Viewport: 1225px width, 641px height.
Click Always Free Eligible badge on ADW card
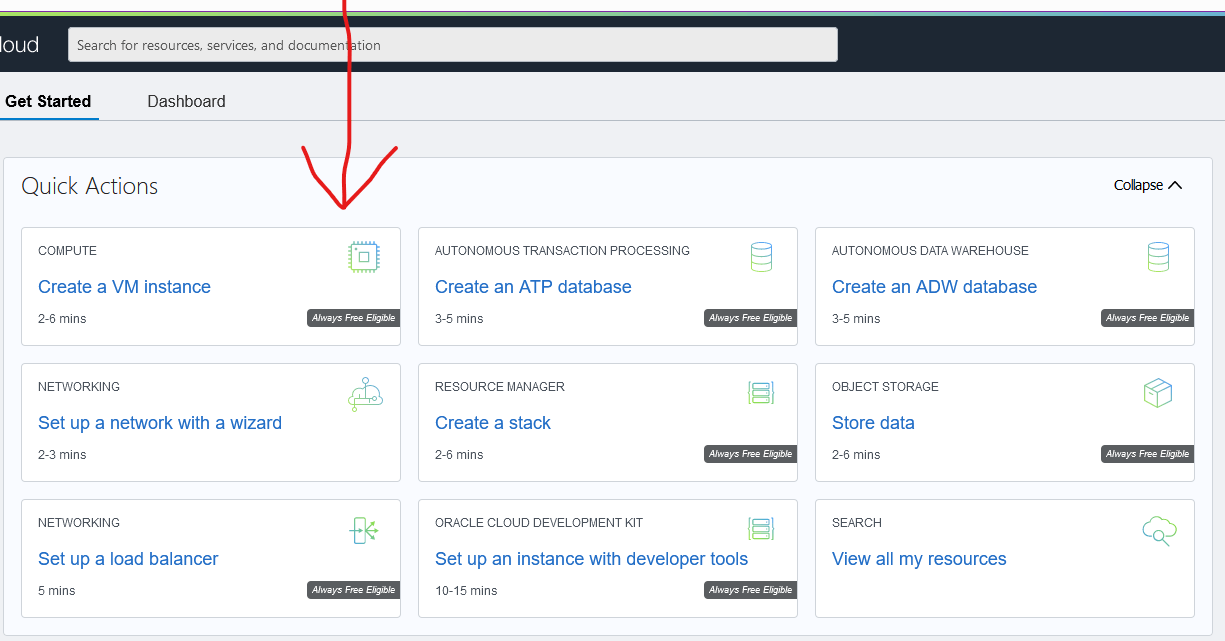(x=1147, y=318)
